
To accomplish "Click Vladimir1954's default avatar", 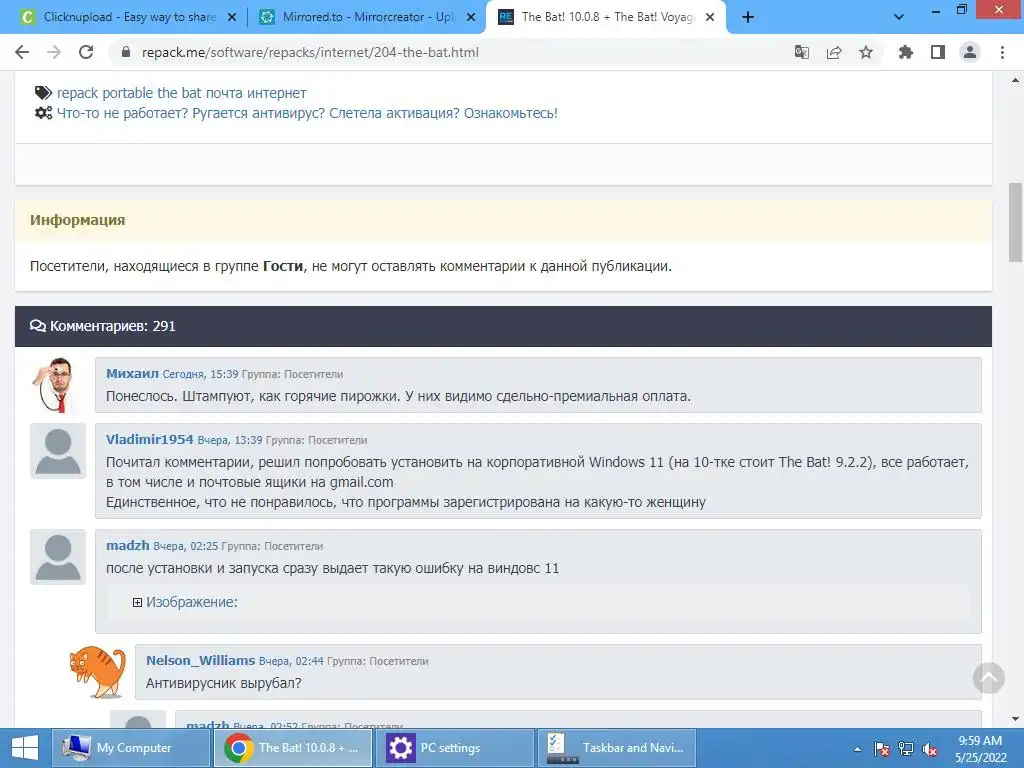I will pos(58,451).
